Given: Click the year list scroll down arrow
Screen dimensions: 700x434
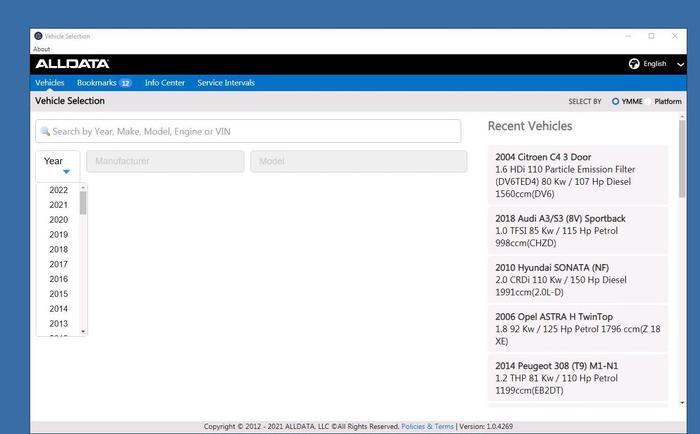Looking at the screenshot, I should [83, 331].
